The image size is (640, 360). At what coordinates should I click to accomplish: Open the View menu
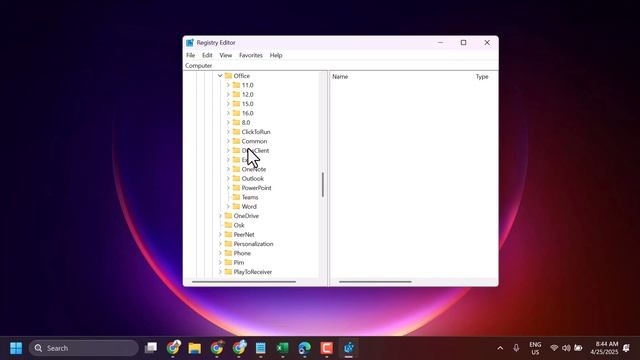click(x=226, y=55)
